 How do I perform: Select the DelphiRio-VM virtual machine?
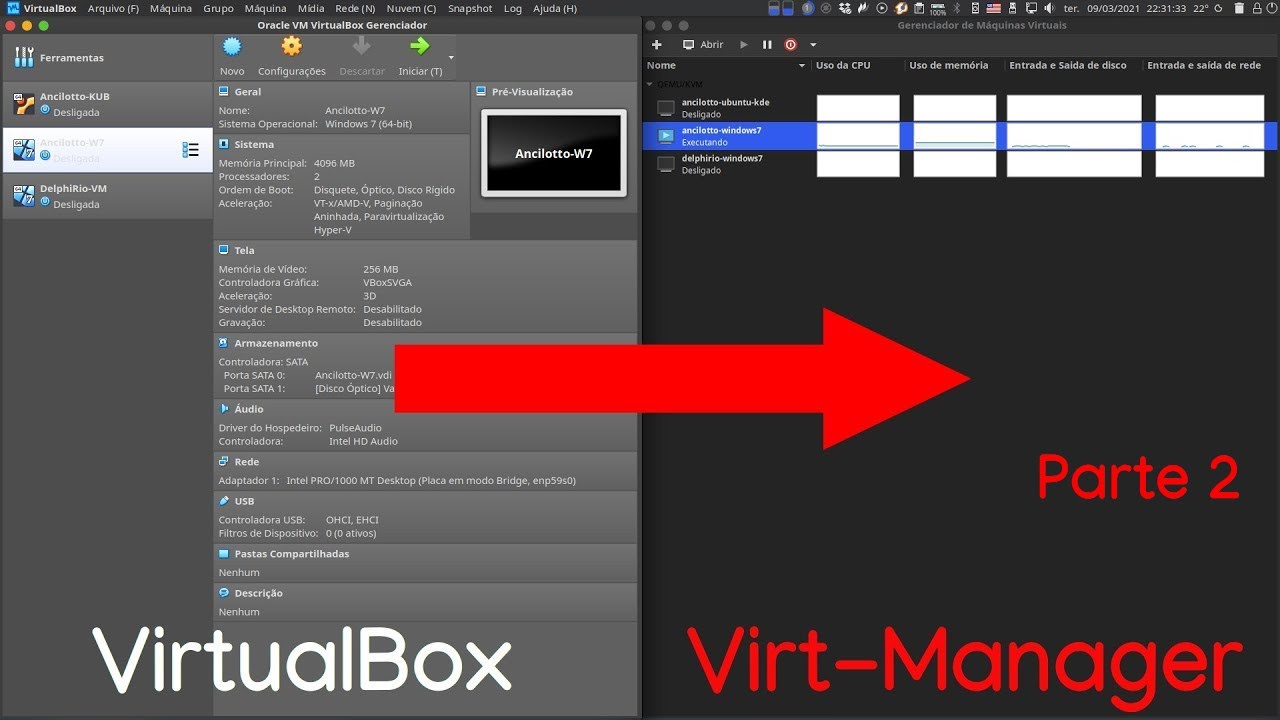coord(107,196)
